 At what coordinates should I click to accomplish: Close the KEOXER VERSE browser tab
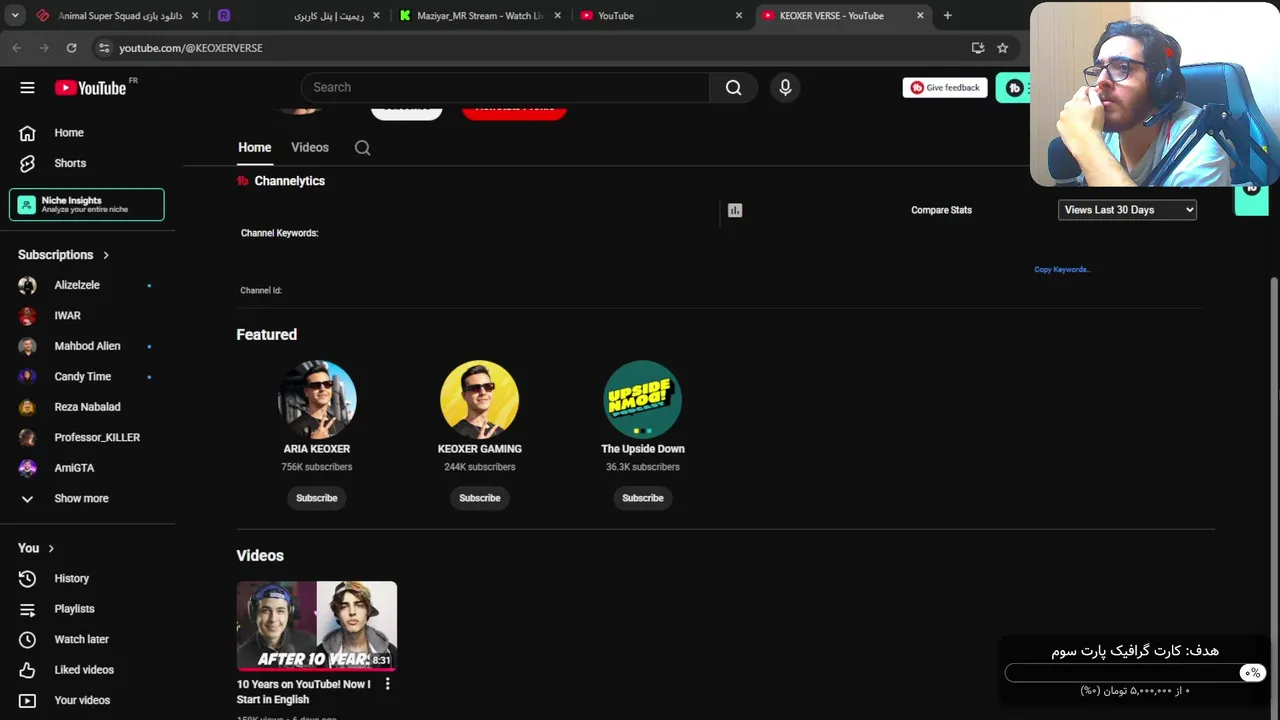click(920, 16)
